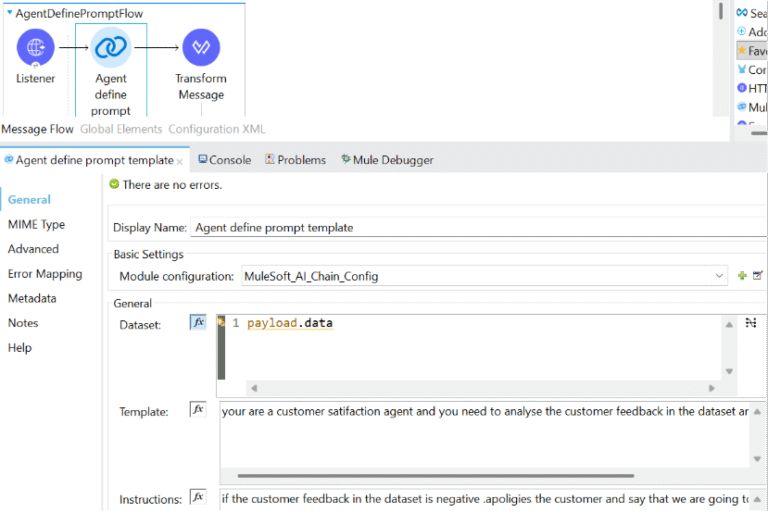Add a new module configuration with plus icon
Viewport: 768px width, 512px height.
coord(742,276)
